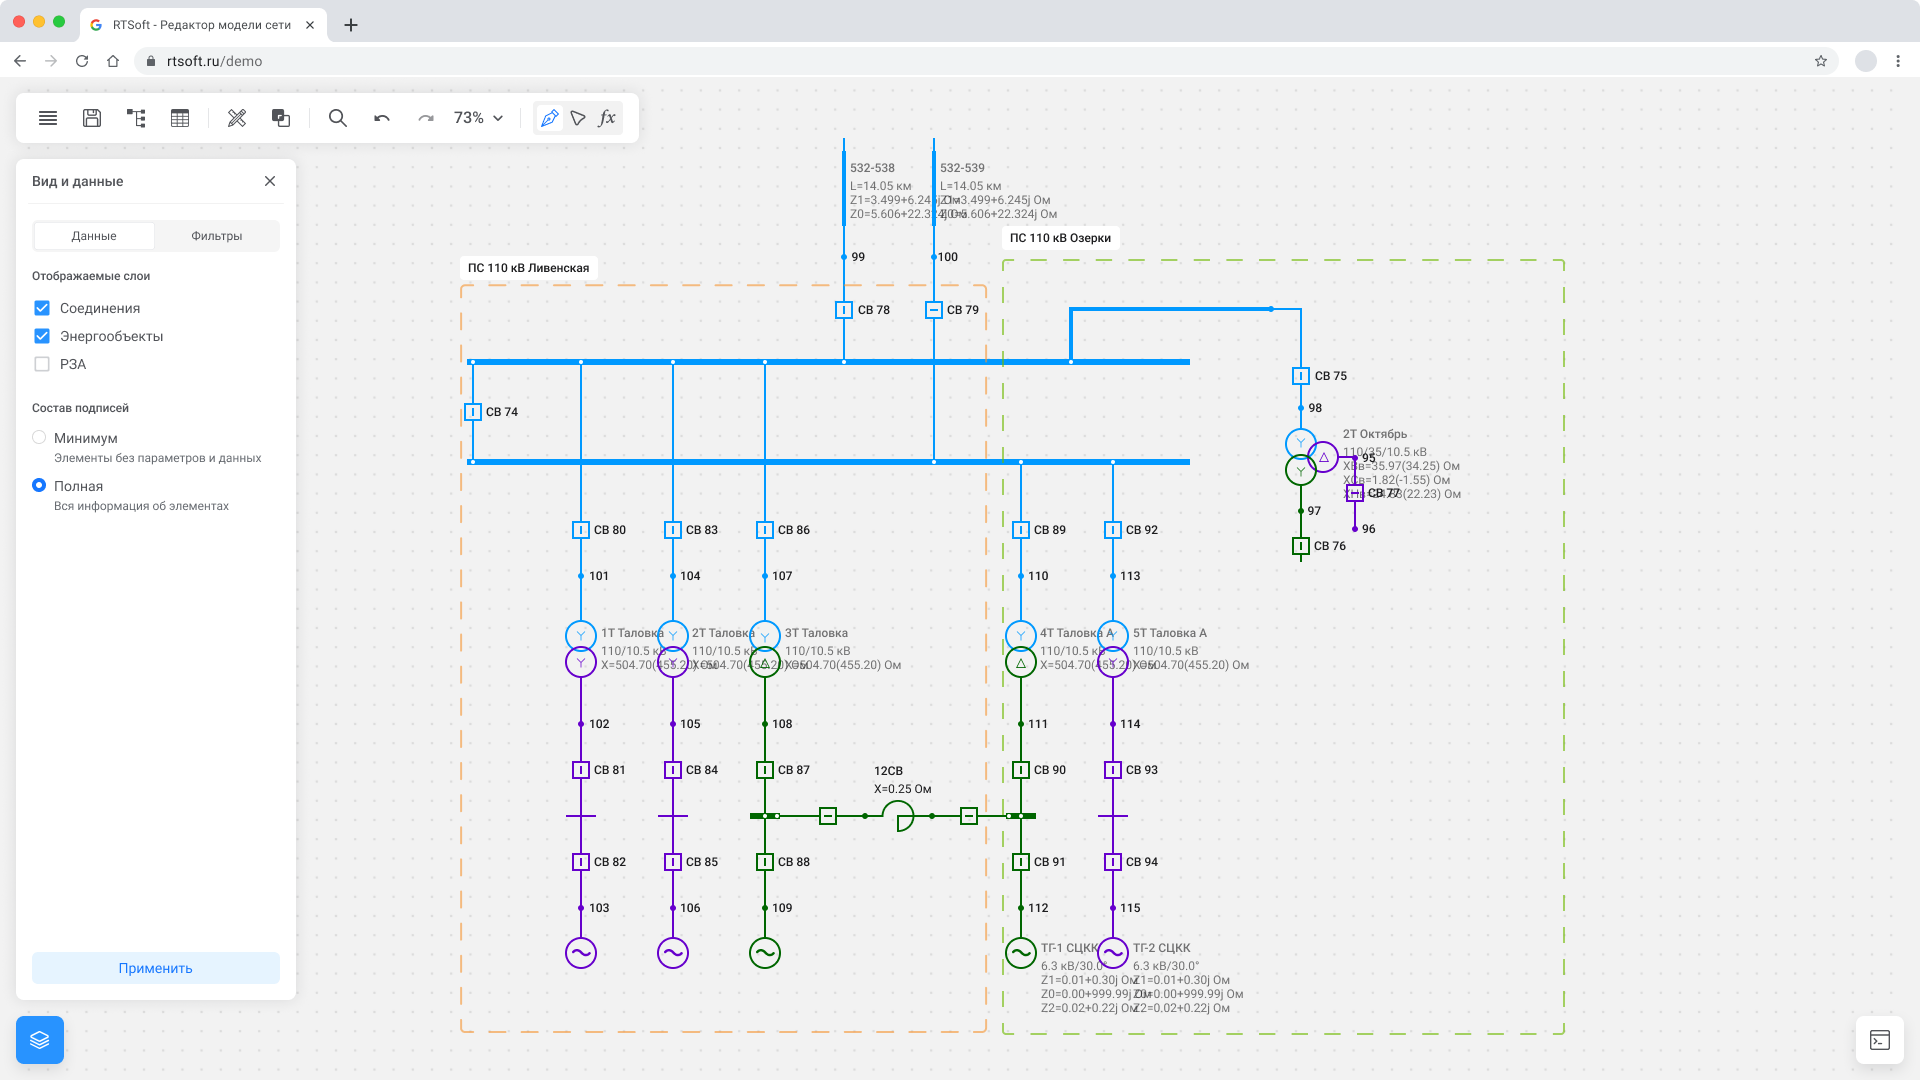Open the table view
Screen dimensions: 1920x1080
(x=180, y=118)
